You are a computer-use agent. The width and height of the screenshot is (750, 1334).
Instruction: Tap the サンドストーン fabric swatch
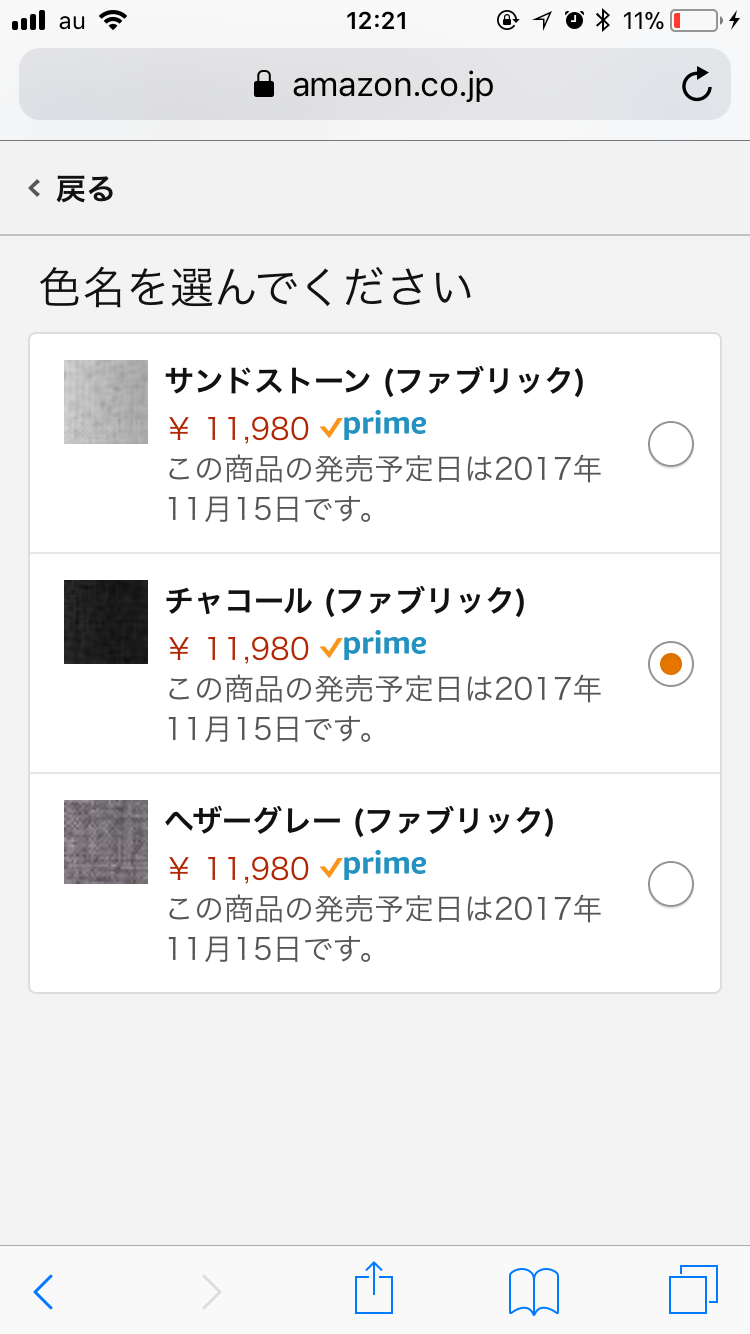click(106, 402)
